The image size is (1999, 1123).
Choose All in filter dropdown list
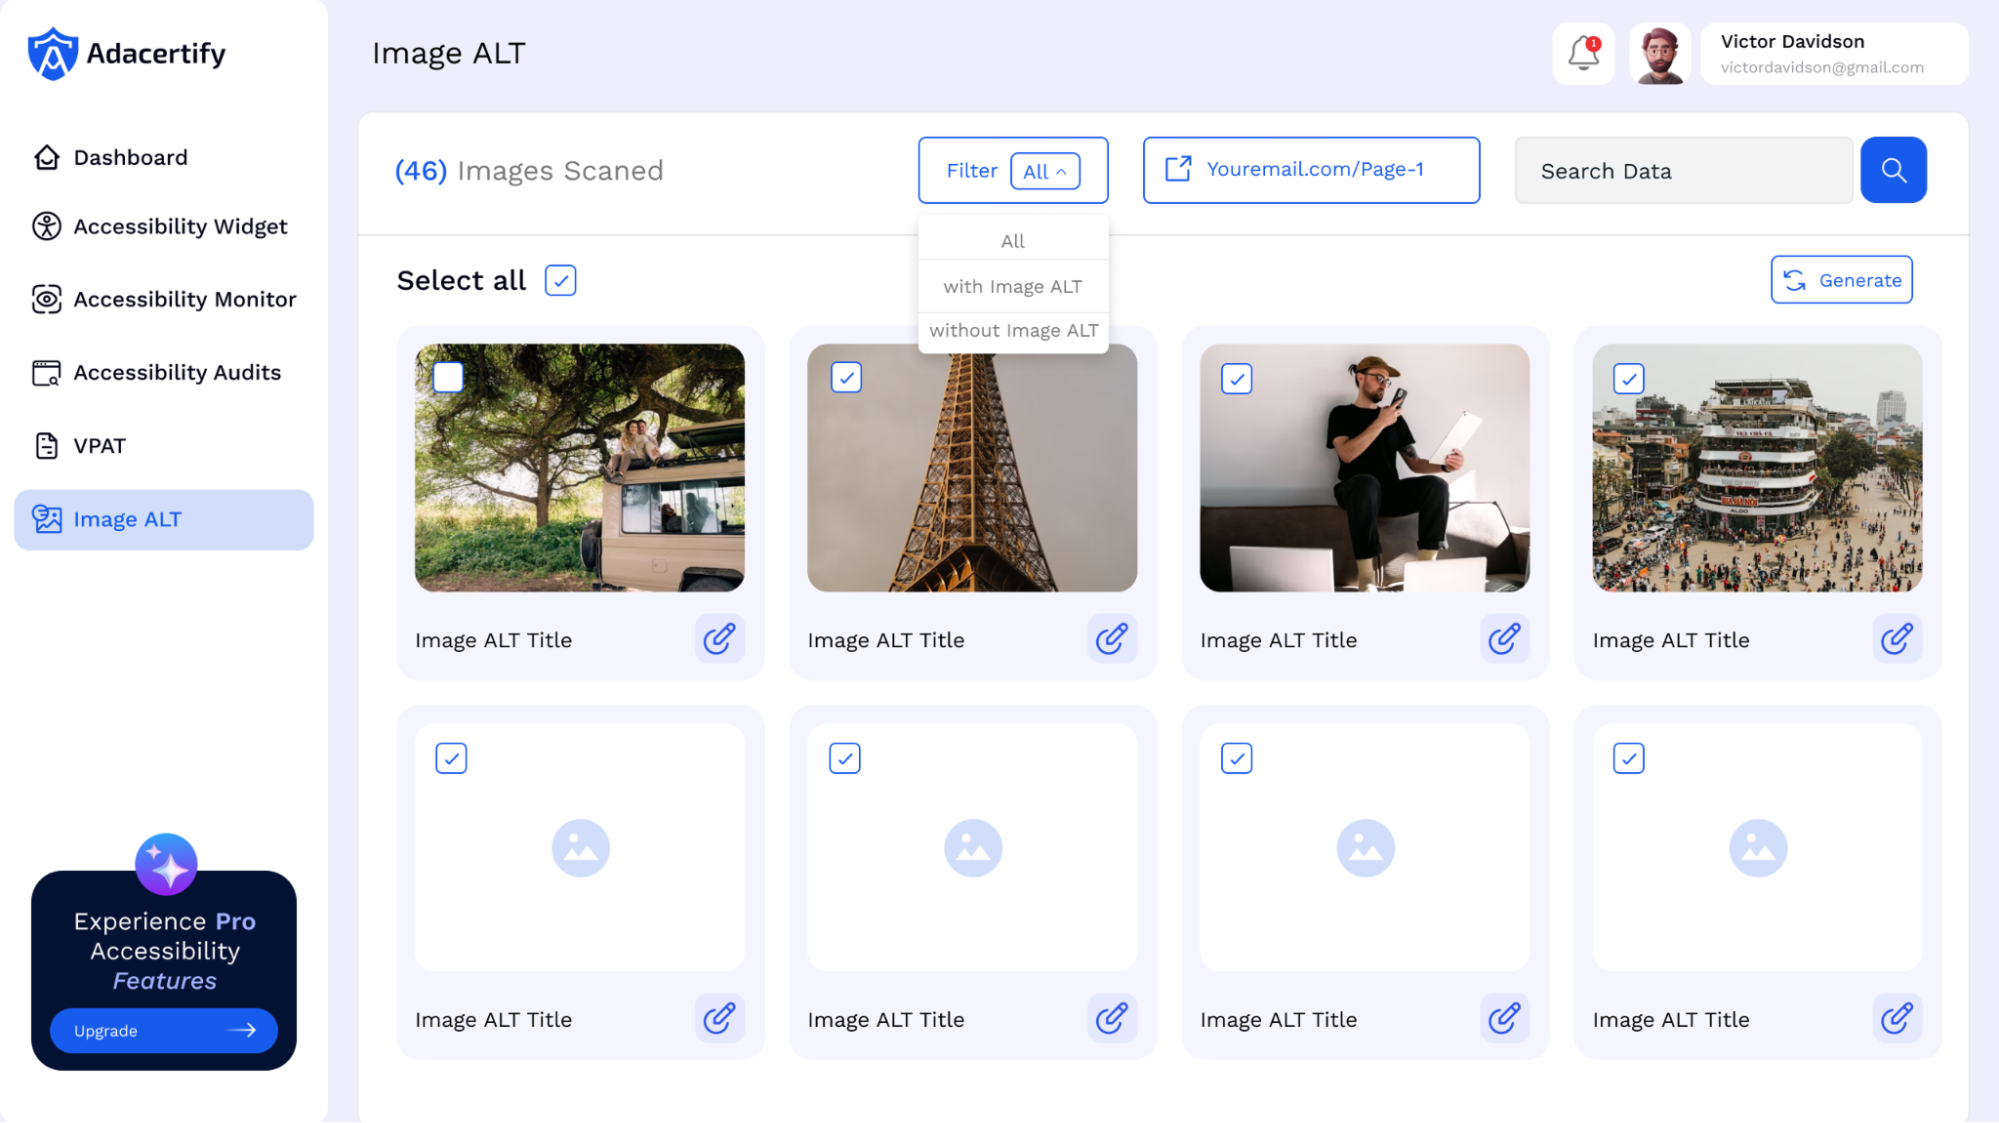[1013, 241]
